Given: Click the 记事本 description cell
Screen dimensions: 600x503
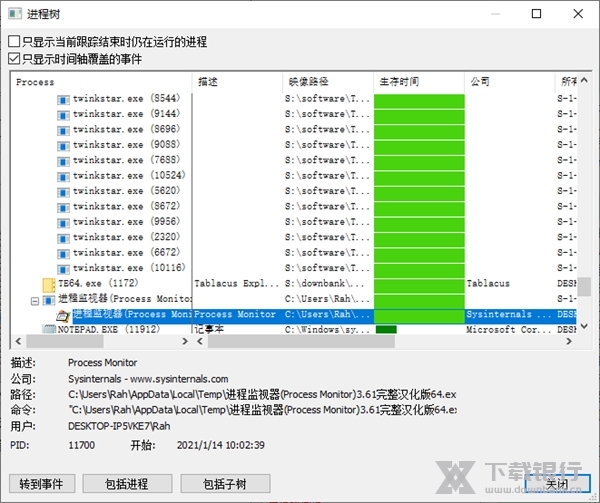Looking at the screenshot, I should coord(209,329).
